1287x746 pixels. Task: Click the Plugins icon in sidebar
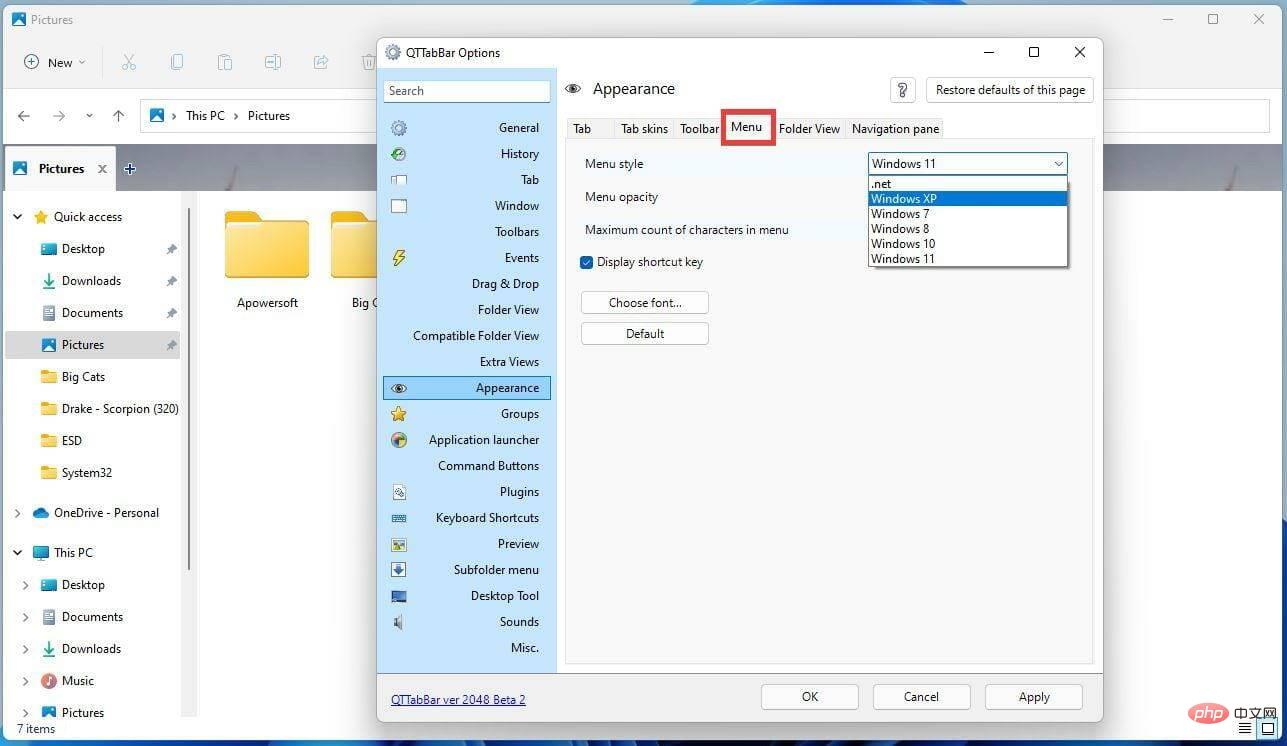tap(399, 492)
